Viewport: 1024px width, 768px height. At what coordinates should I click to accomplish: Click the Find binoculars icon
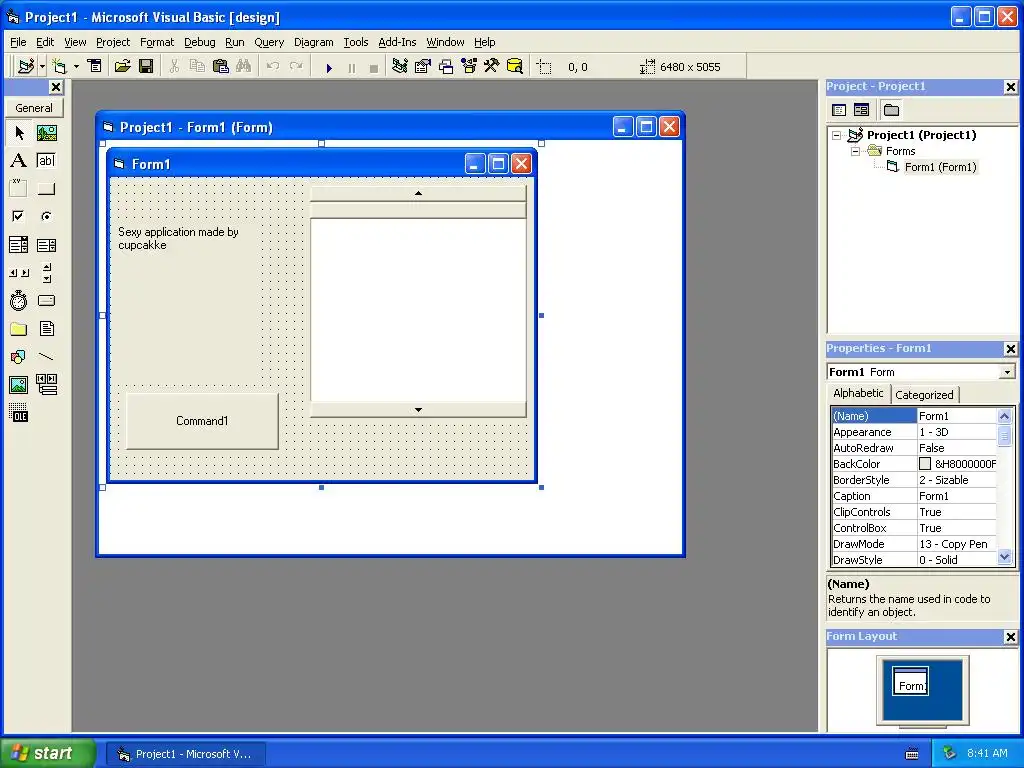coord(244,67)
